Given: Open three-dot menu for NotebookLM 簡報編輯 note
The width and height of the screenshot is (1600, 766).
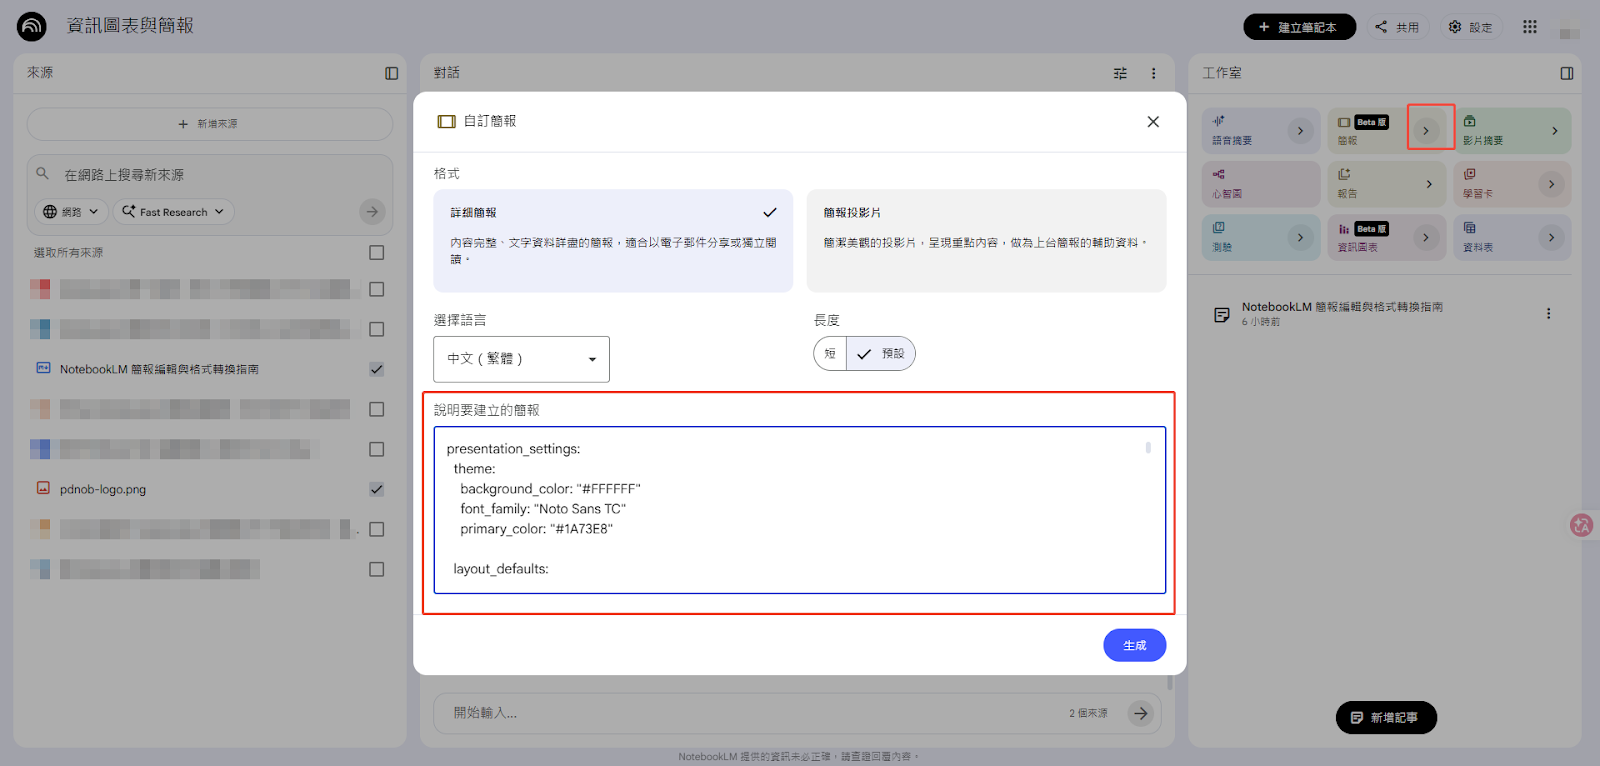Looking at the screenshot, I should click(1548, 314).
